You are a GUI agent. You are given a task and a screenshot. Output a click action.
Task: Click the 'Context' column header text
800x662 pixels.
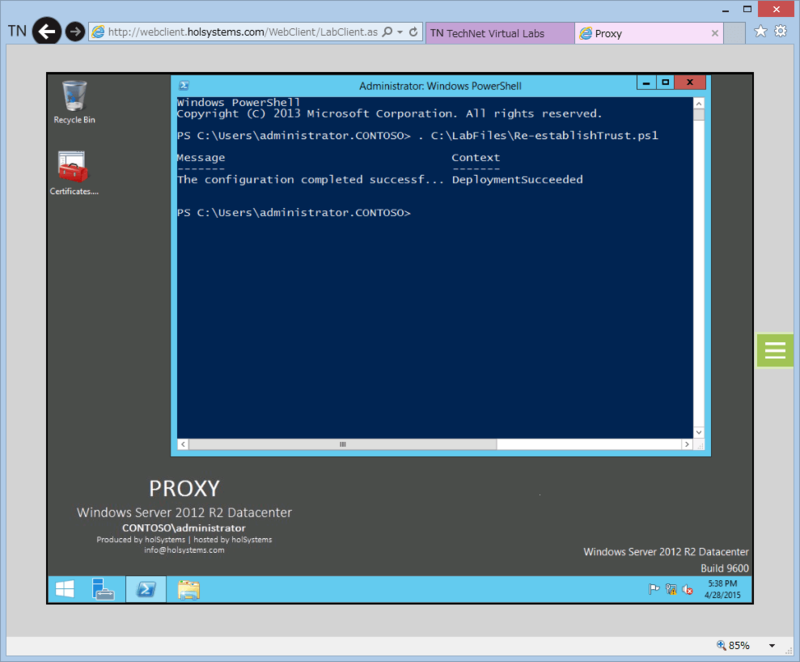tap(476, 158)
